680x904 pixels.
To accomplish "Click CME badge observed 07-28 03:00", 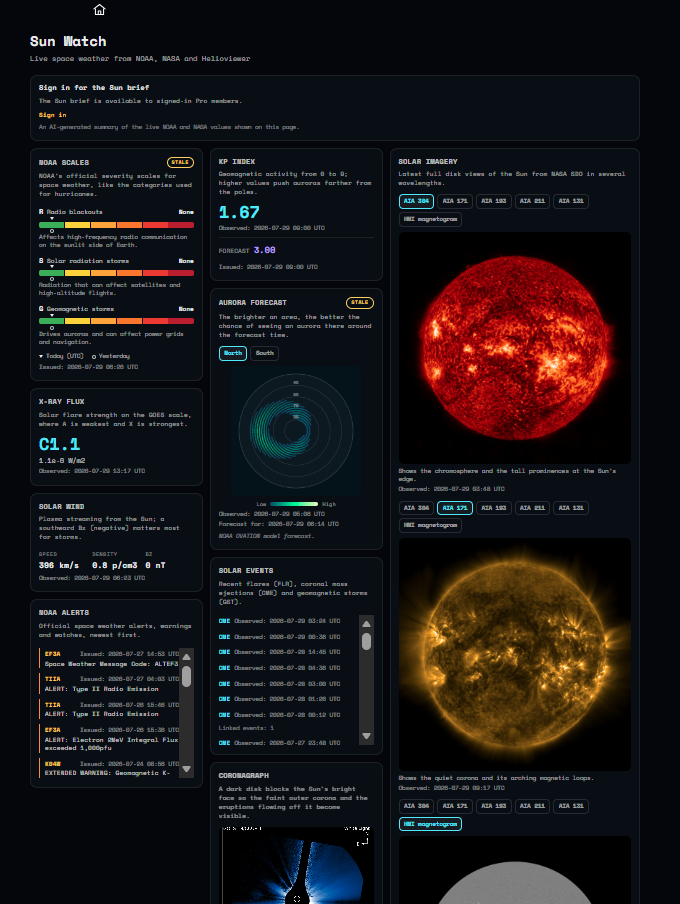I will (224, 684).
